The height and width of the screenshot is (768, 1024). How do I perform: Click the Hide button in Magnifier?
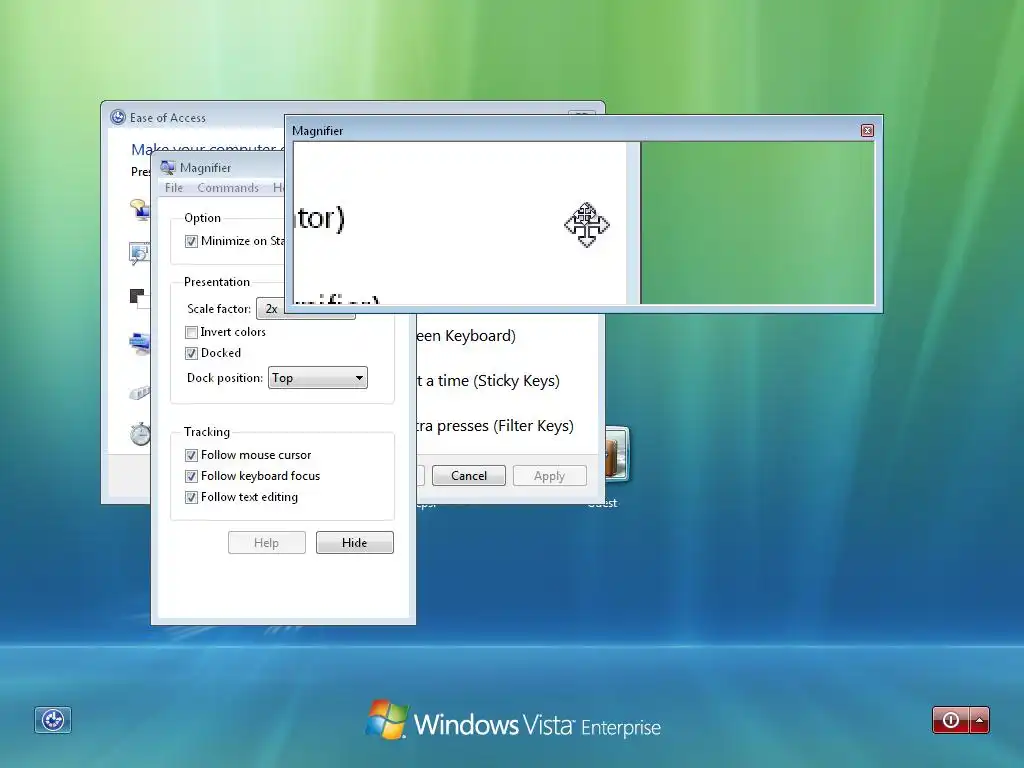click(x=355, y=543)
